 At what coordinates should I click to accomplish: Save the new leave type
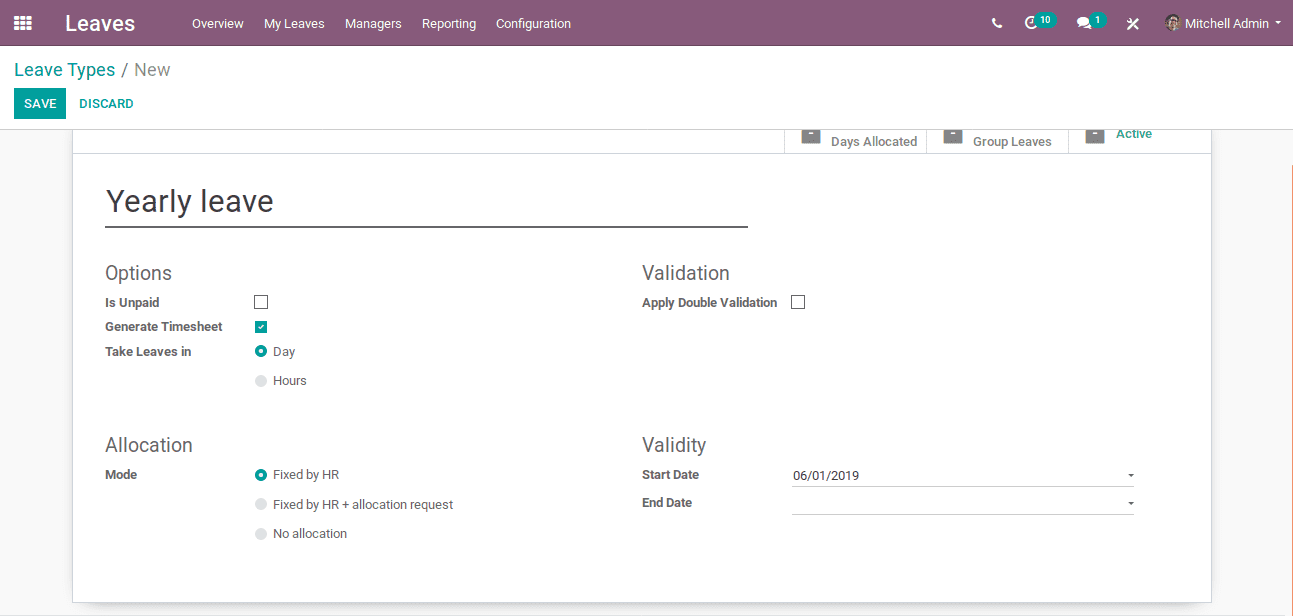[x=40, y=104]
